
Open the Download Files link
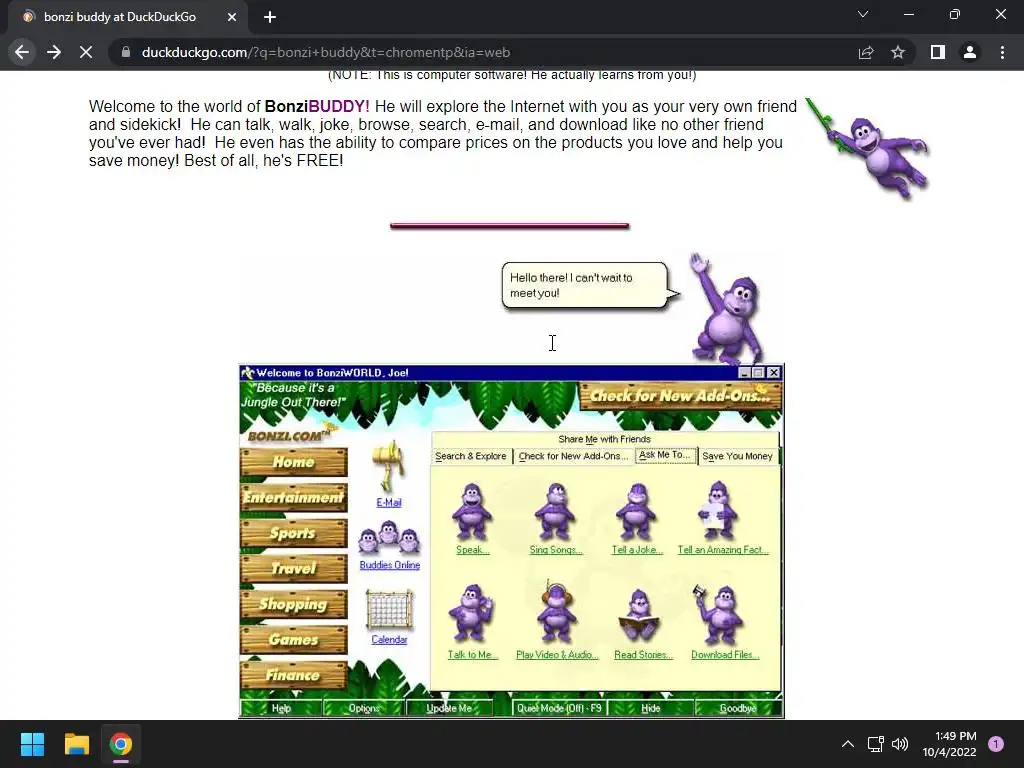pos(725,654)
